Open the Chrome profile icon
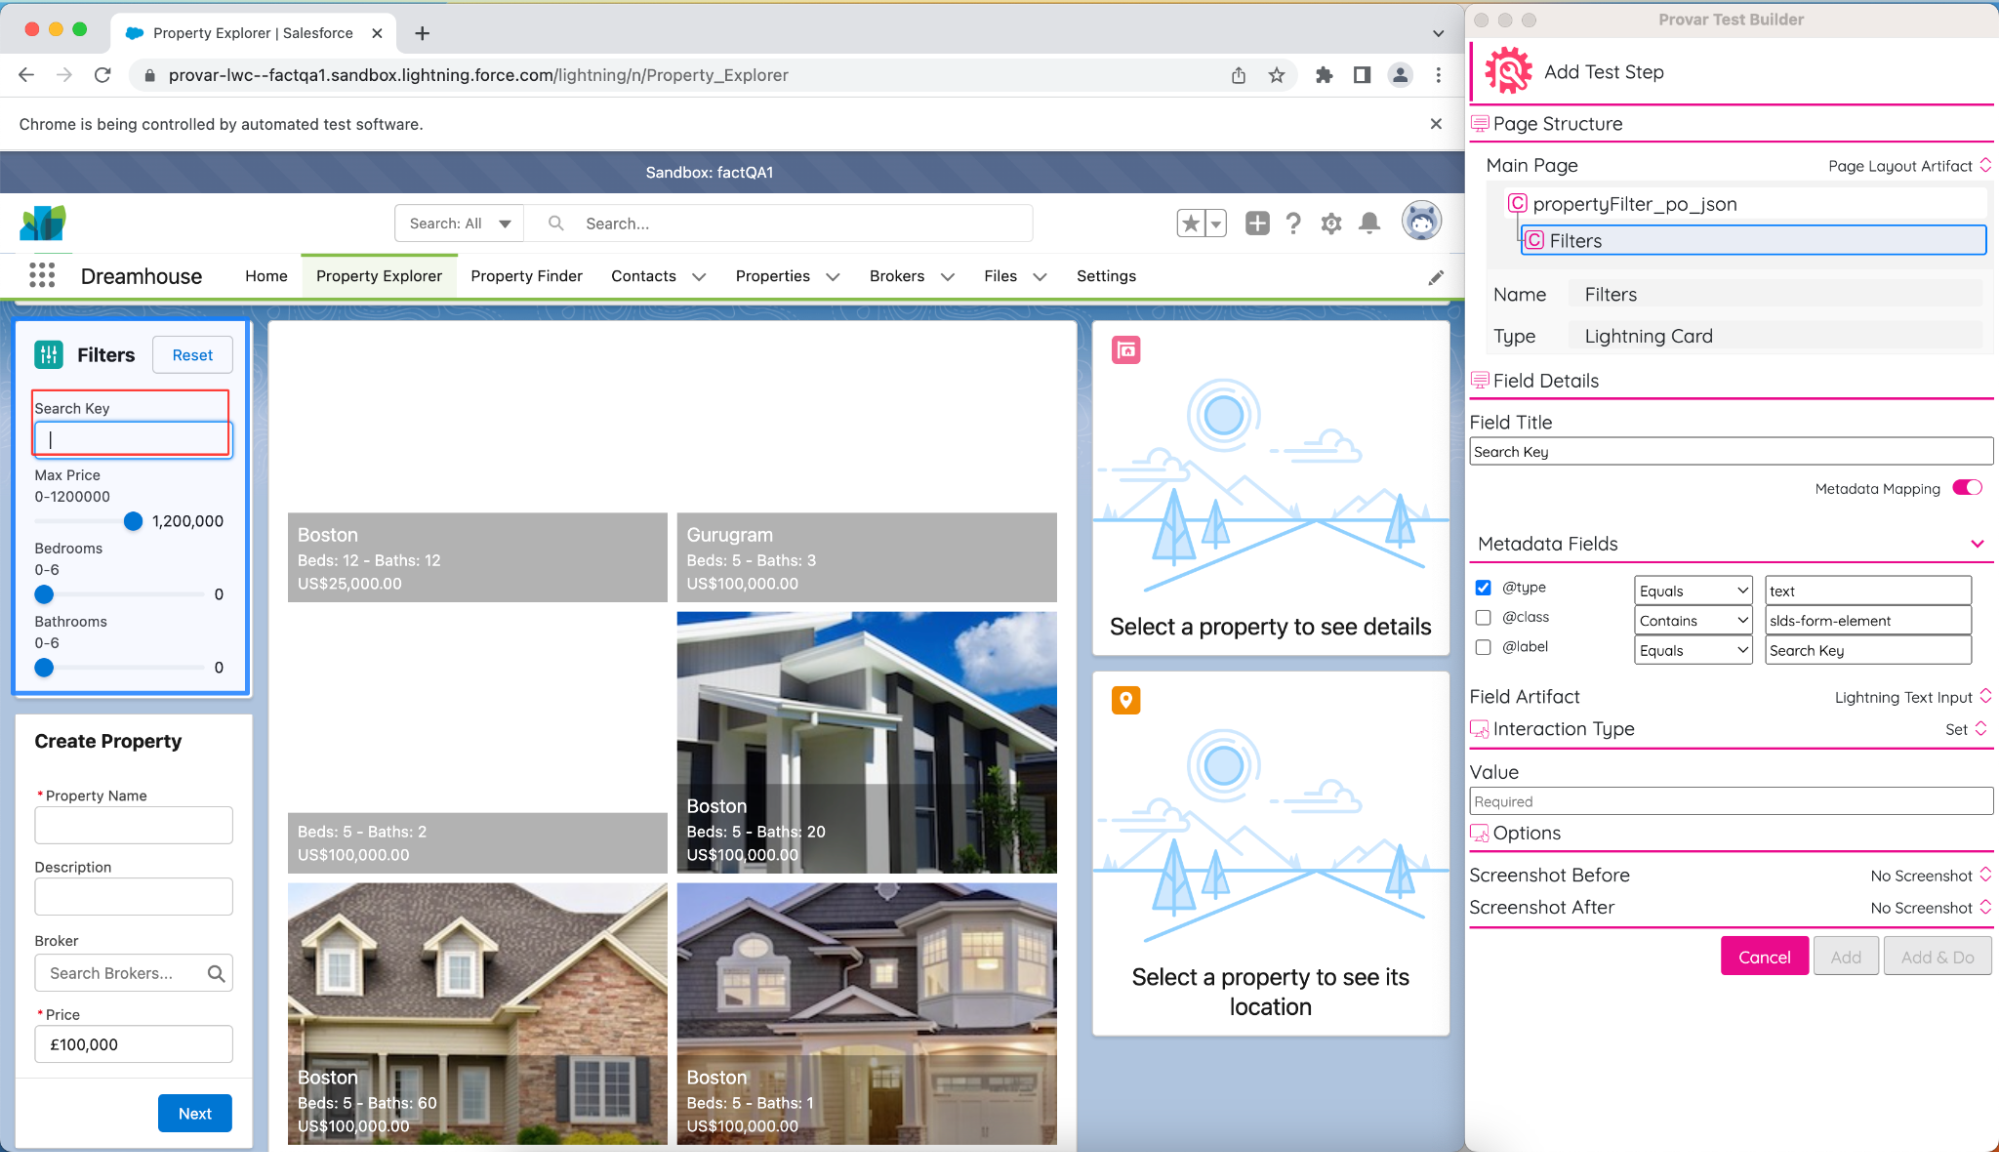 pyautogui.click(x=1400, y=75)
